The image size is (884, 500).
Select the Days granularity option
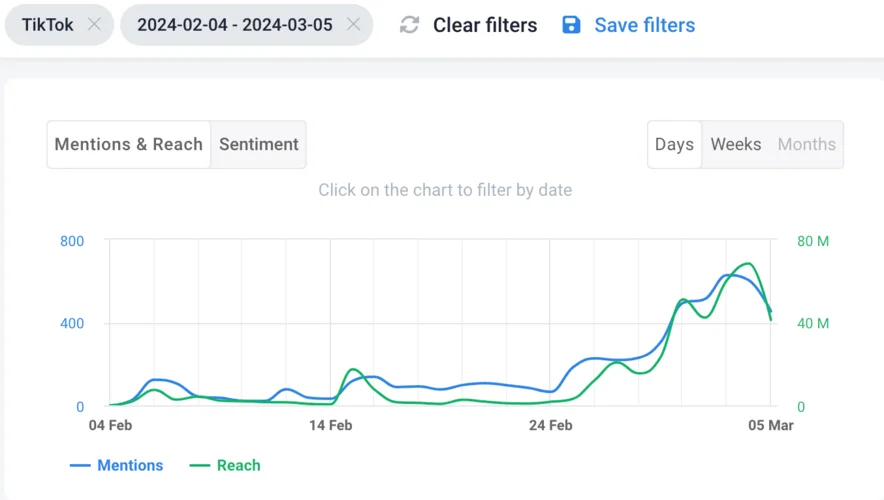[674, 144]
